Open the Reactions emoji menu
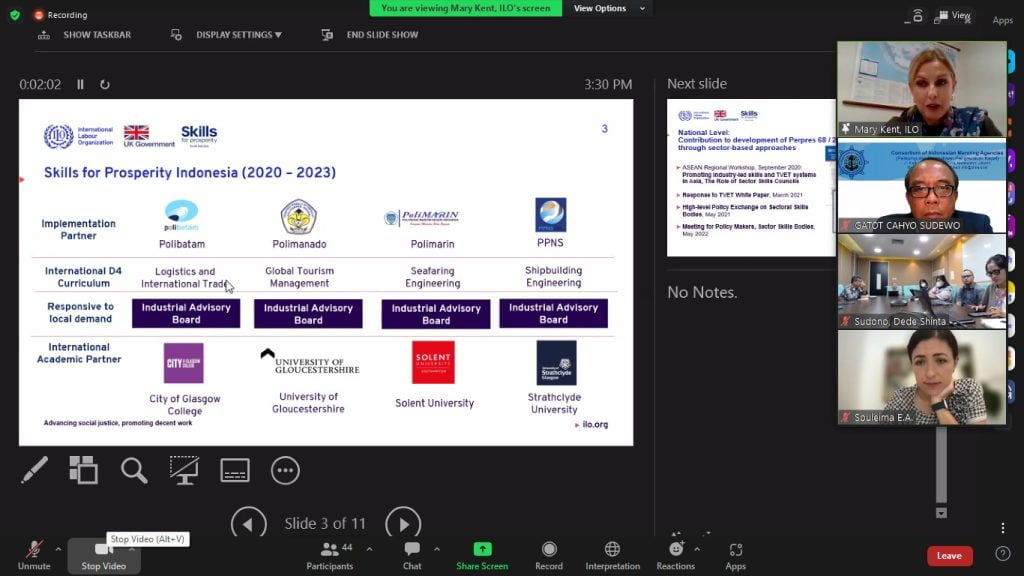The height and width of the screenshot is (576, 1024). (x=675, y=556)
